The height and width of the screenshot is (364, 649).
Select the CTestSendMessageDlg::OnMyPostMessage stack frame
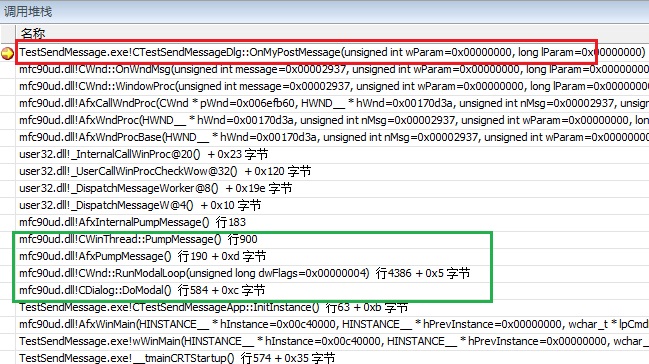(332, 52)
